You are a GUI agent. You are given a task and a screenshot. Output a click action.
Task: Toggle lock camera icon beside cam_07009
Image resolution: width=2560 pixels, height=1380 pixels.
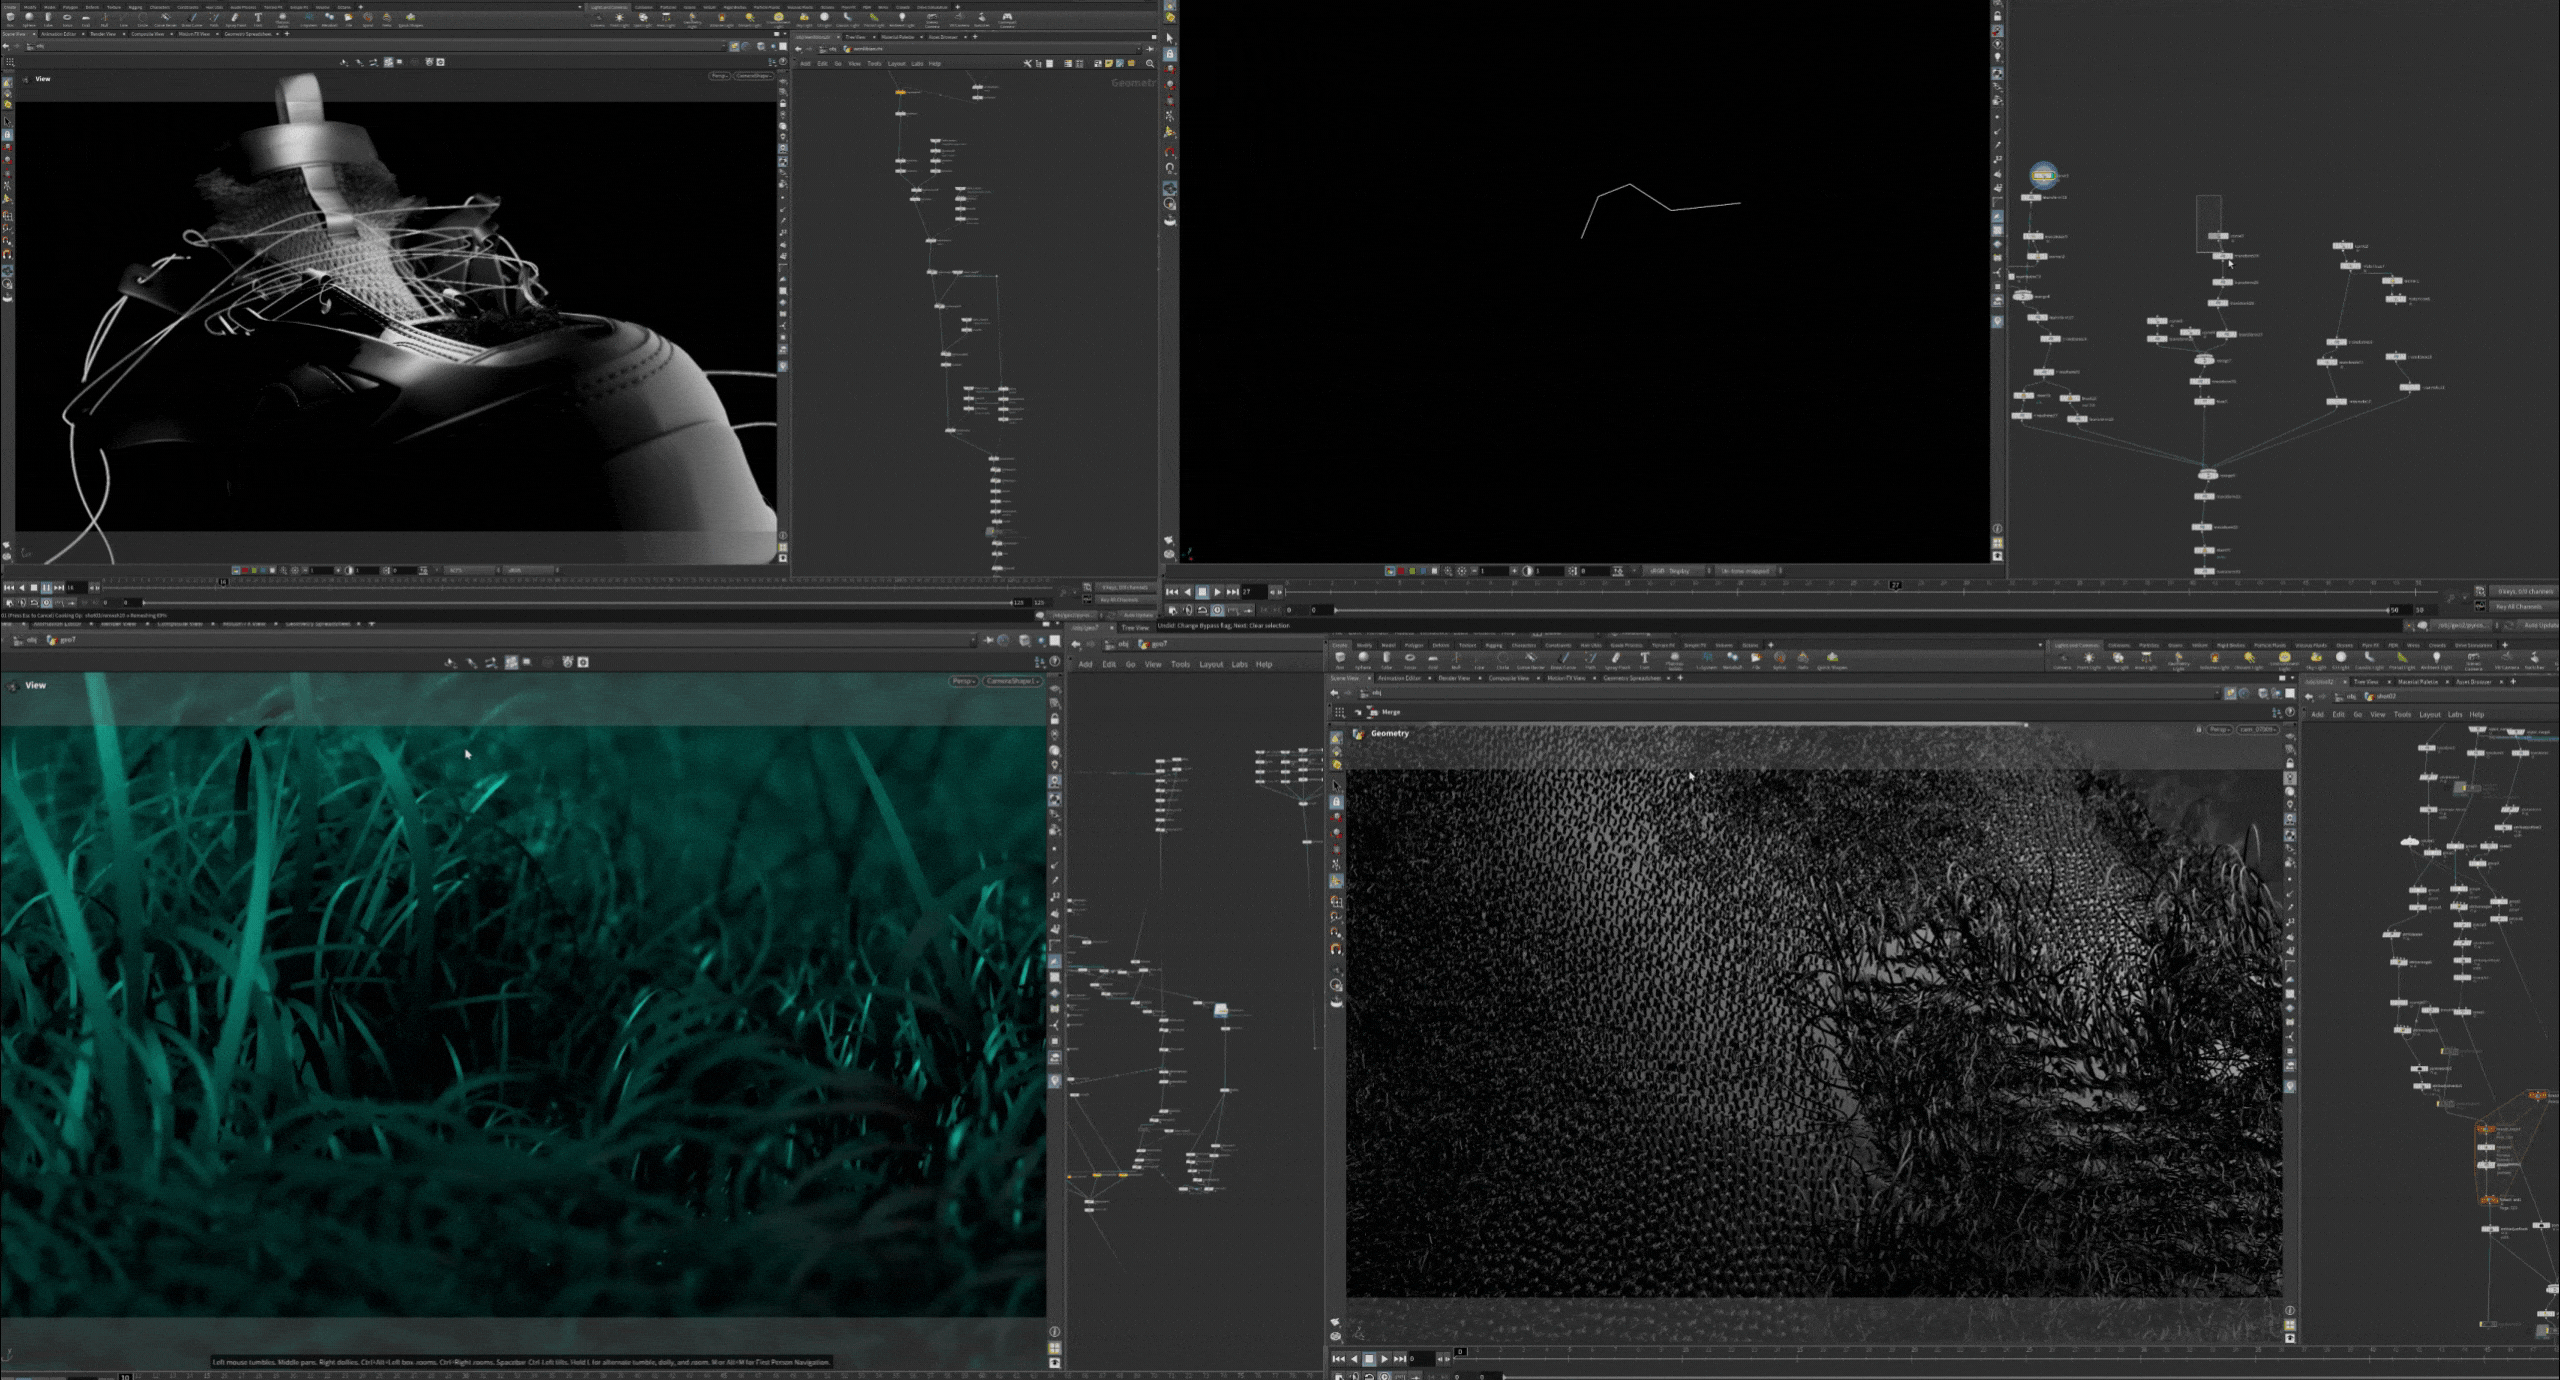pyautogui.click(x=2199, y=729)
